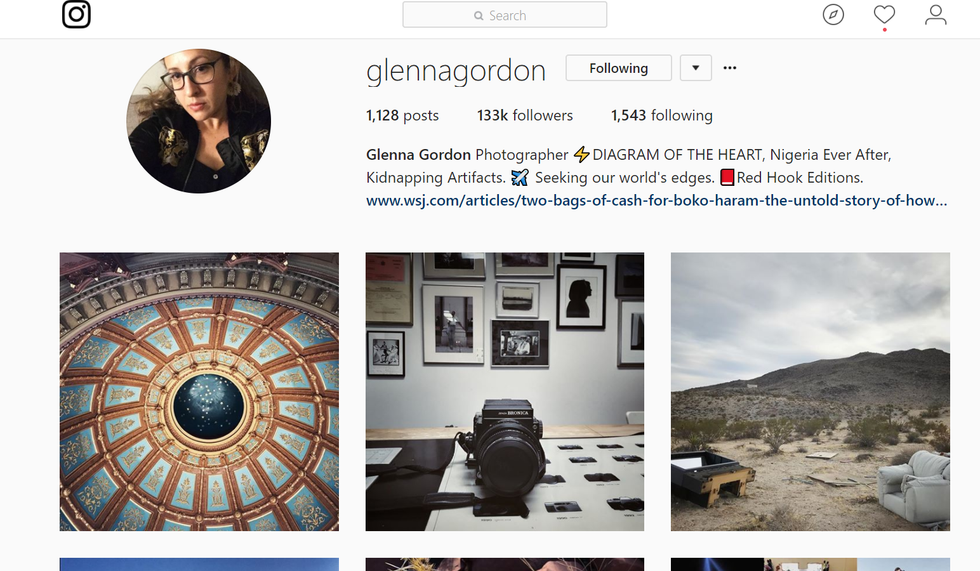Toggle the Following button to unfollow
The width and height of the screenshot is (980, 571).
(x=619, y=68)
